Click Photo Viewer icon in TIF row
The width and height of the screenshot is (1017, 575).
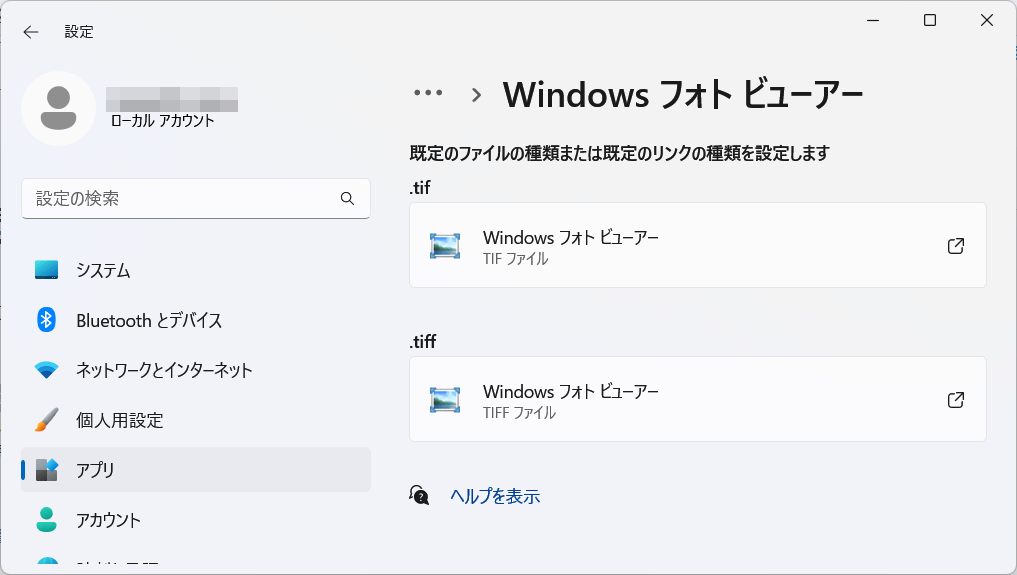click(x=445, y=246)
